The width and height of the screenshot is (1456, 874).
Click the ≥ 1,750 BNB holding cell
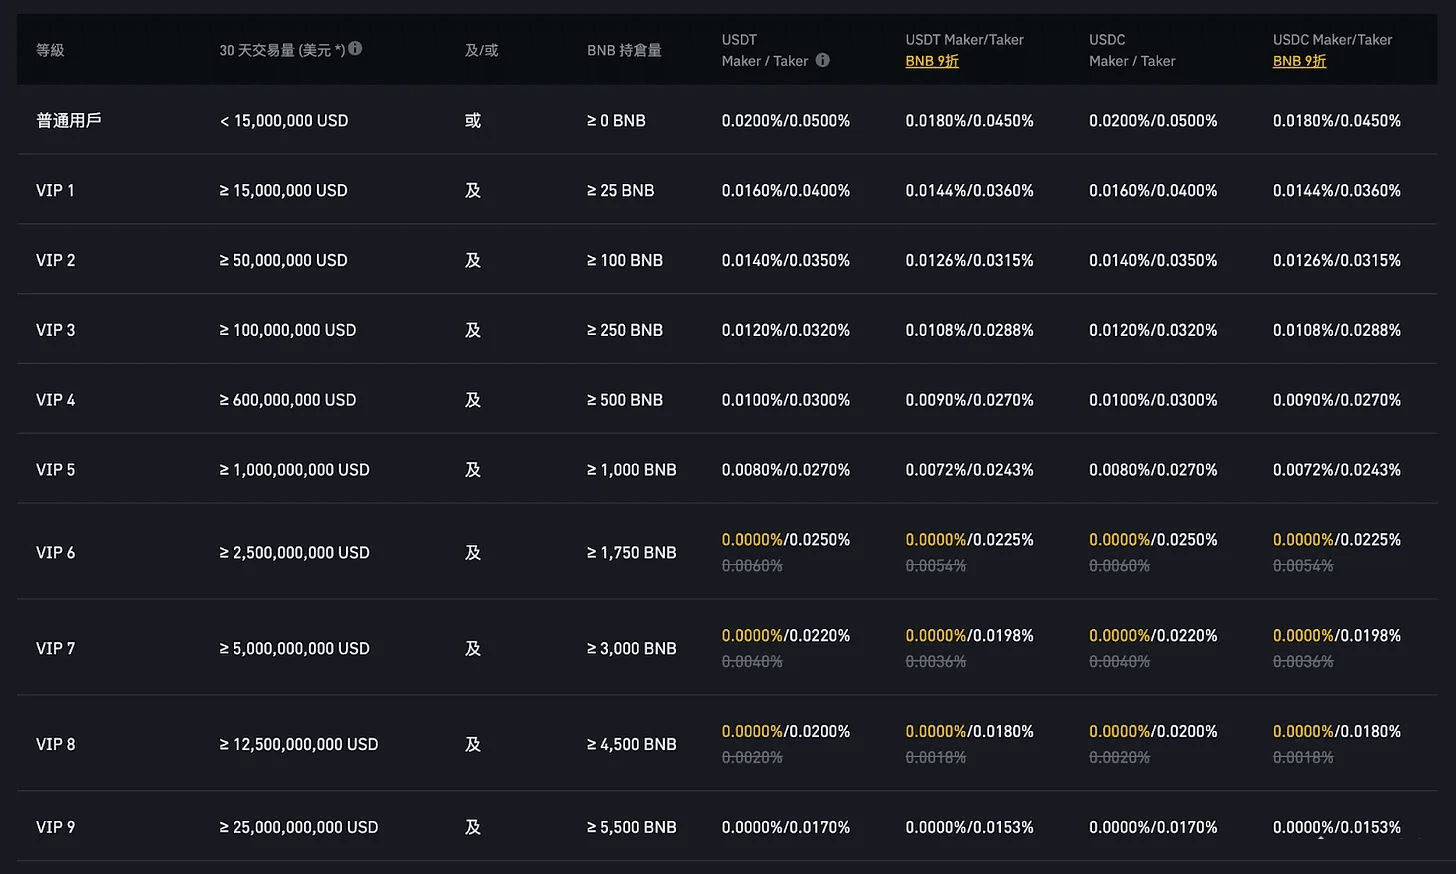click(631, 552)
